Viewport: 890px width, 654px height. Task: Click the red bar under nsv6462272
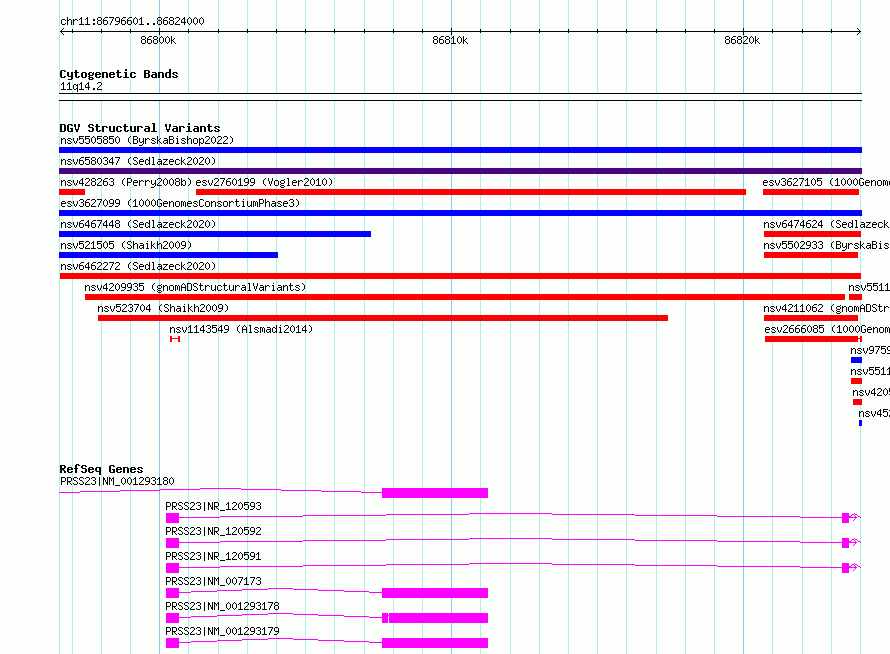pos(460,276)
